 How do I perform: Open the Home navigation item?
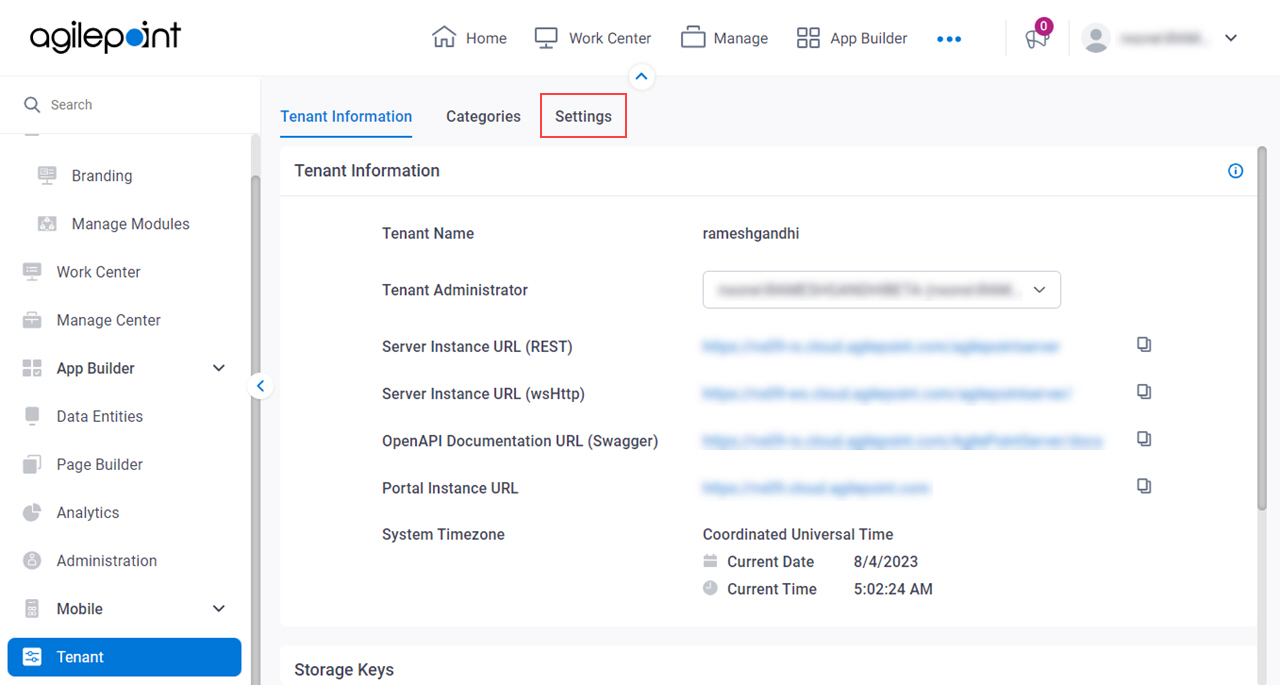point(469,38)
